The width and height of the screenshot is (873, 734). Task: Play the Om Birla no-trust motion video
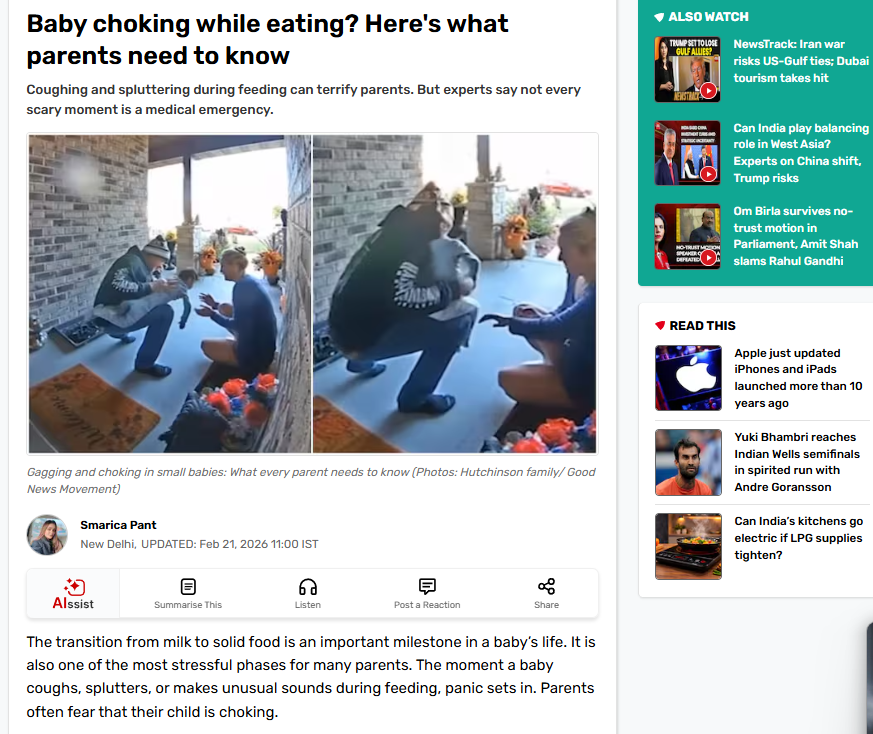688,236
